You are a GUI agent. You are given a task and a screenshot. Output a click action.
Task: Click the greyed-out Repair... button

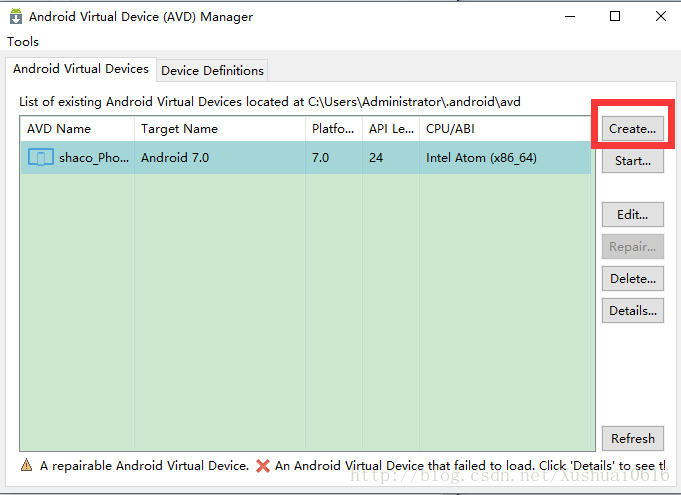pyautogui.click(x=632, y=247)
